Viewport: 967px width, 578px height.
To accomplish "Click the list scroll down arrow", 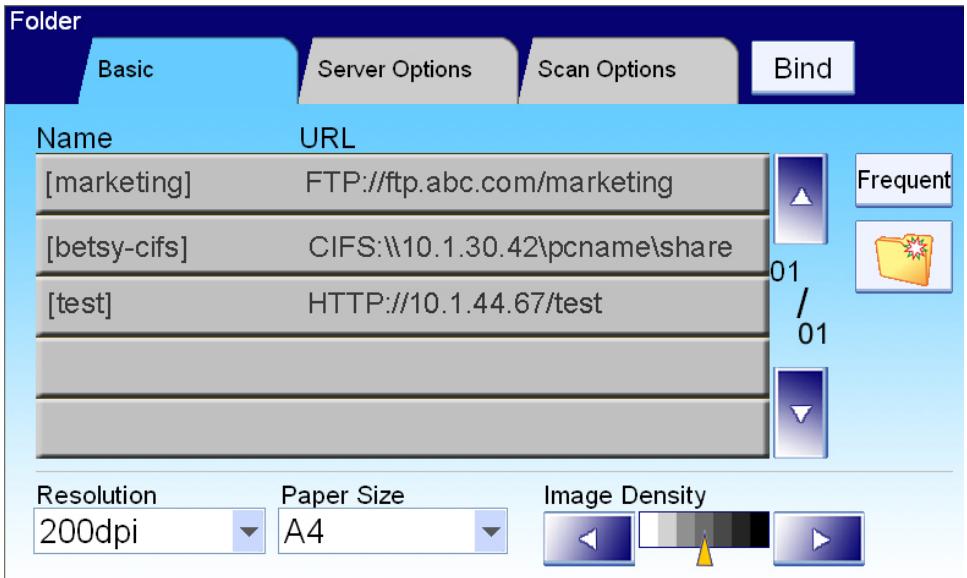I will 800,413.
